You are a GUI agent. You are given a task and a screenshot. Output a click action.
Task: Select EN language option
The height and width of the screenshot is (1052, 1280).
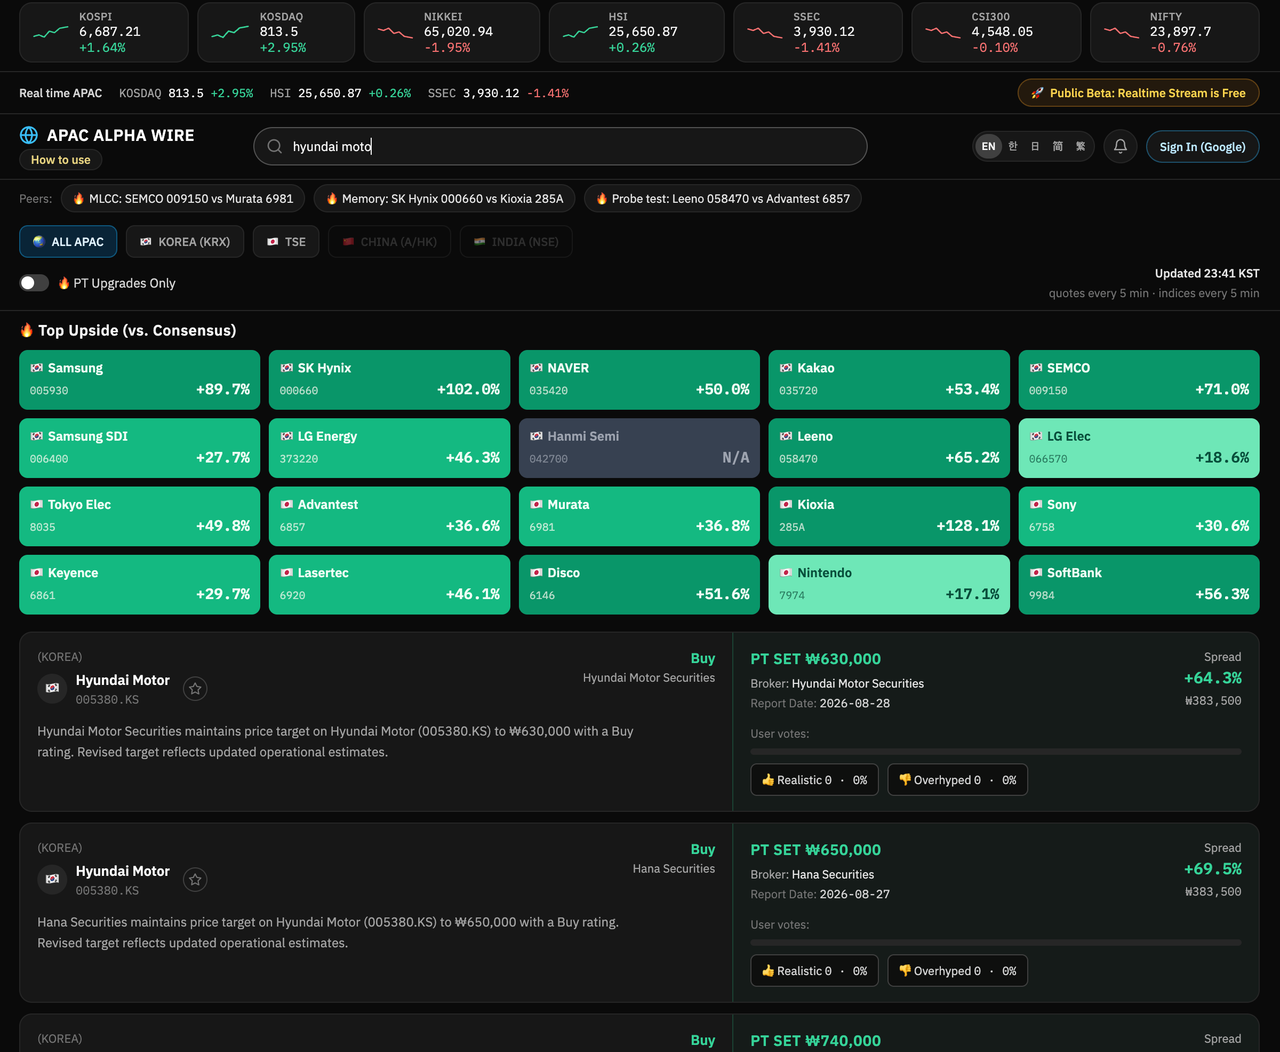coord(988,146)
